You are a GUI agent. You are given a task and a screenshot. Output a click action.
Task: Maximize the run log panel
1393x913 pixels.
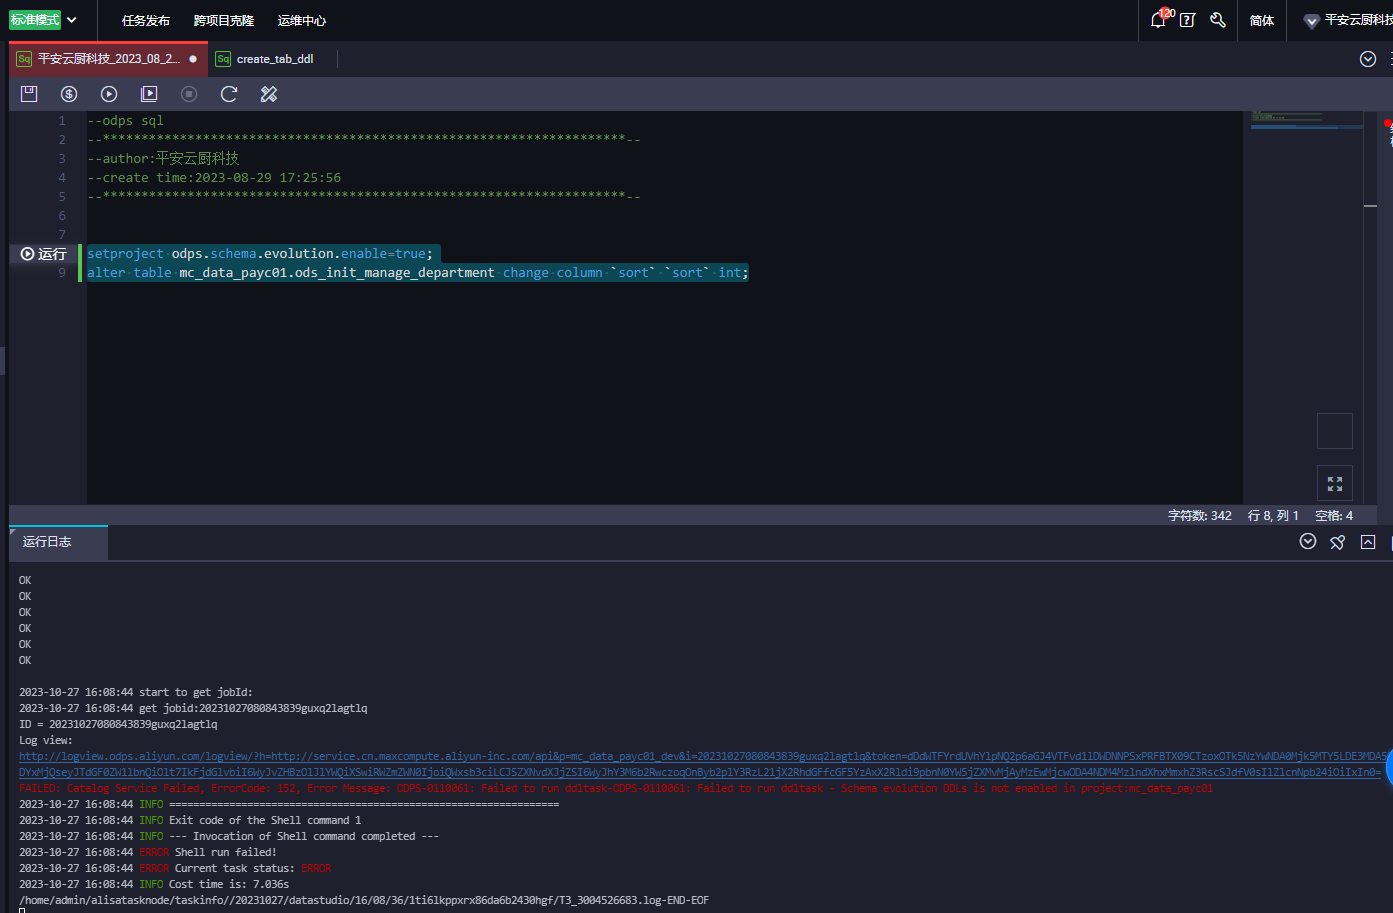[1368, 542]
